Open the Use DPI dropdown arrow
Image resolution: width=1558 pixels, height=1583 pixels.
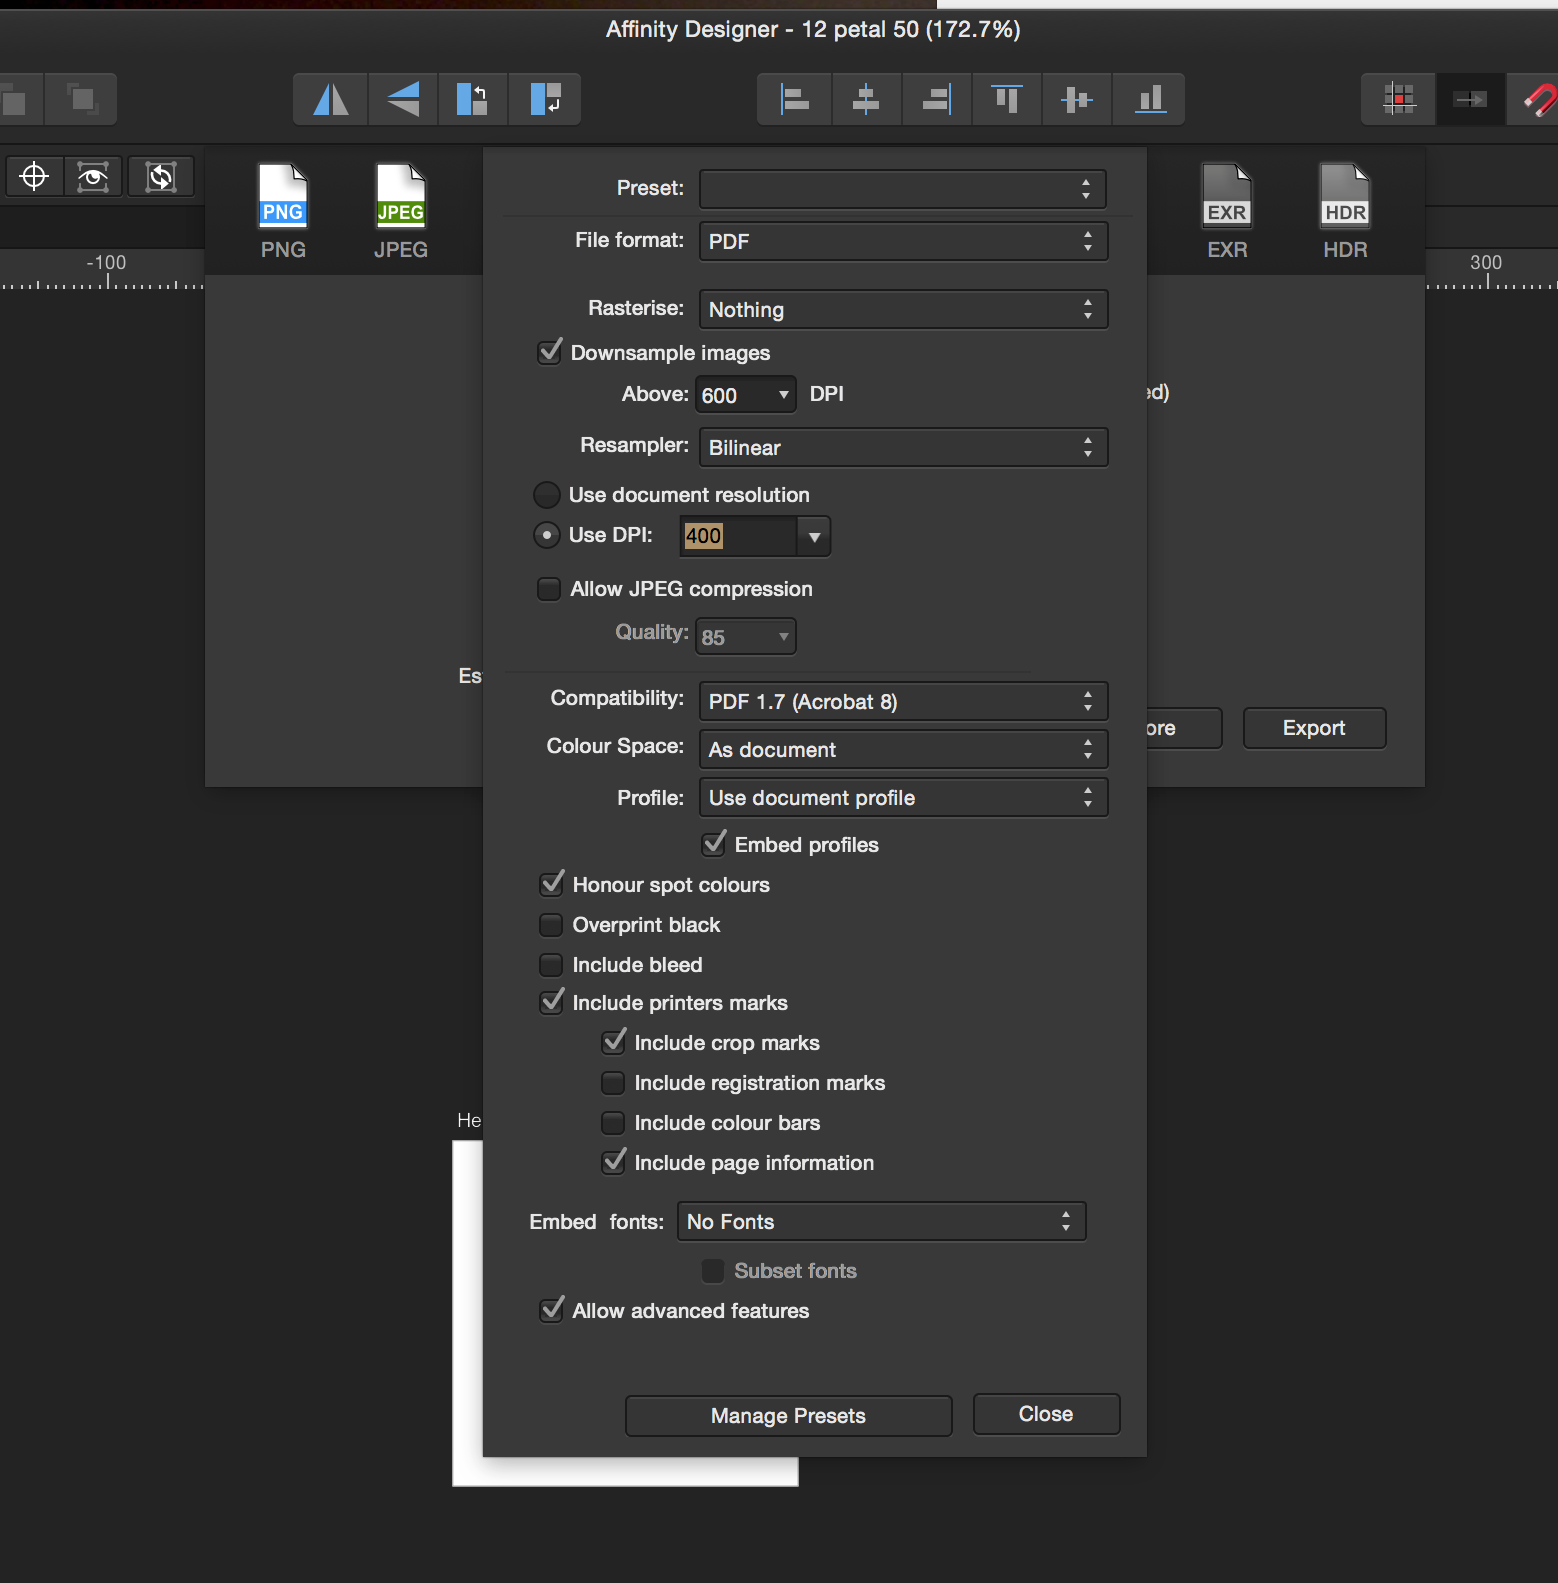coord(814,537)
